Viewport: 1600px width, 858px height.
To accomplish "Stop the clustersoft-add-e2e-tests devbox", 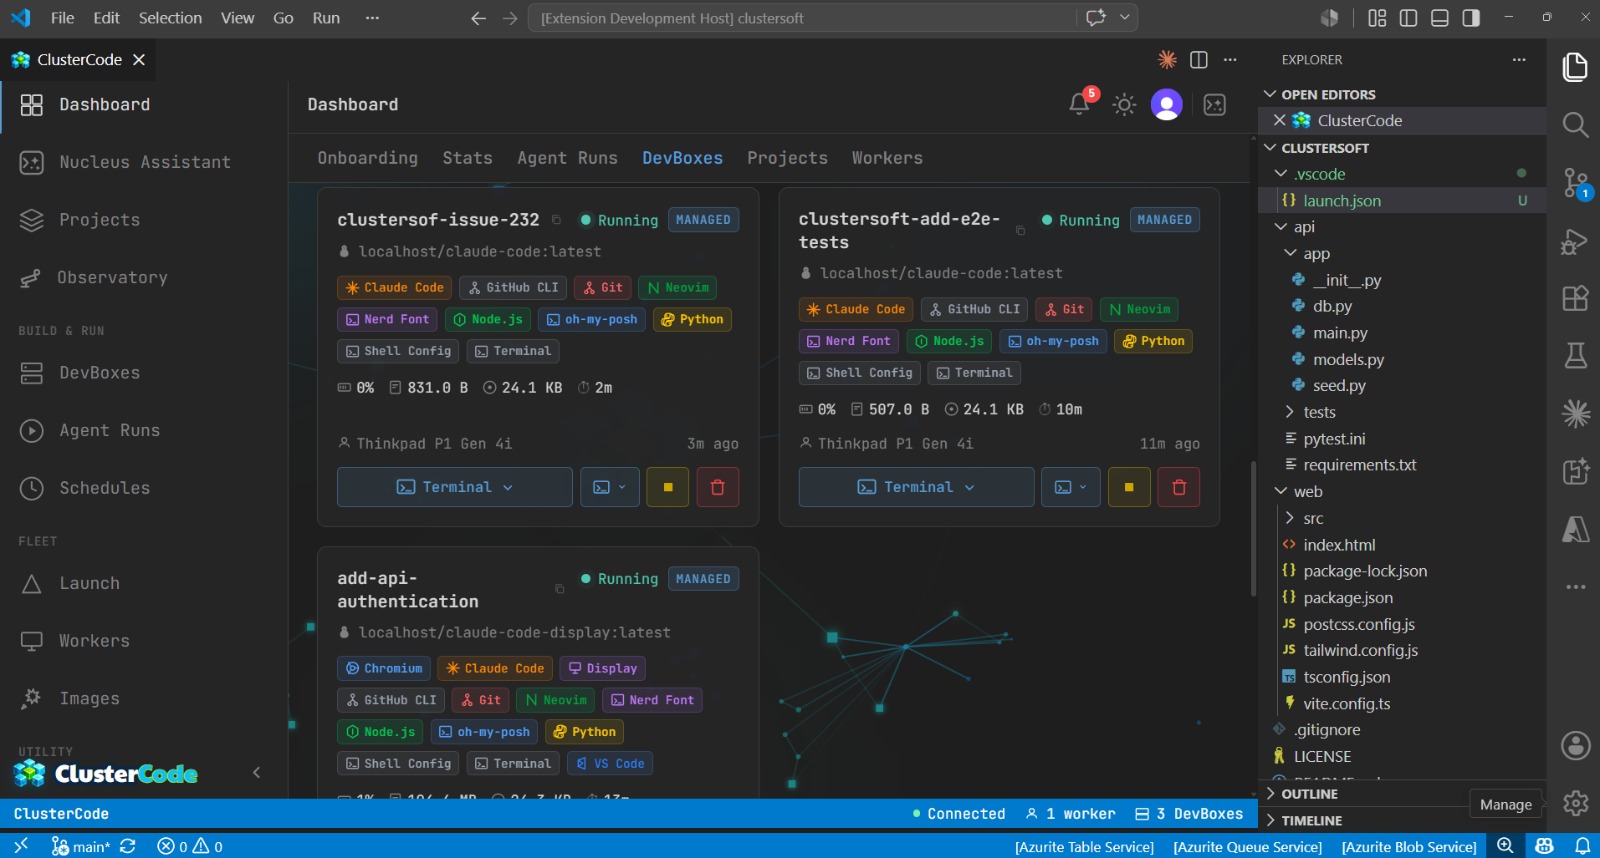I will 1129,487.
